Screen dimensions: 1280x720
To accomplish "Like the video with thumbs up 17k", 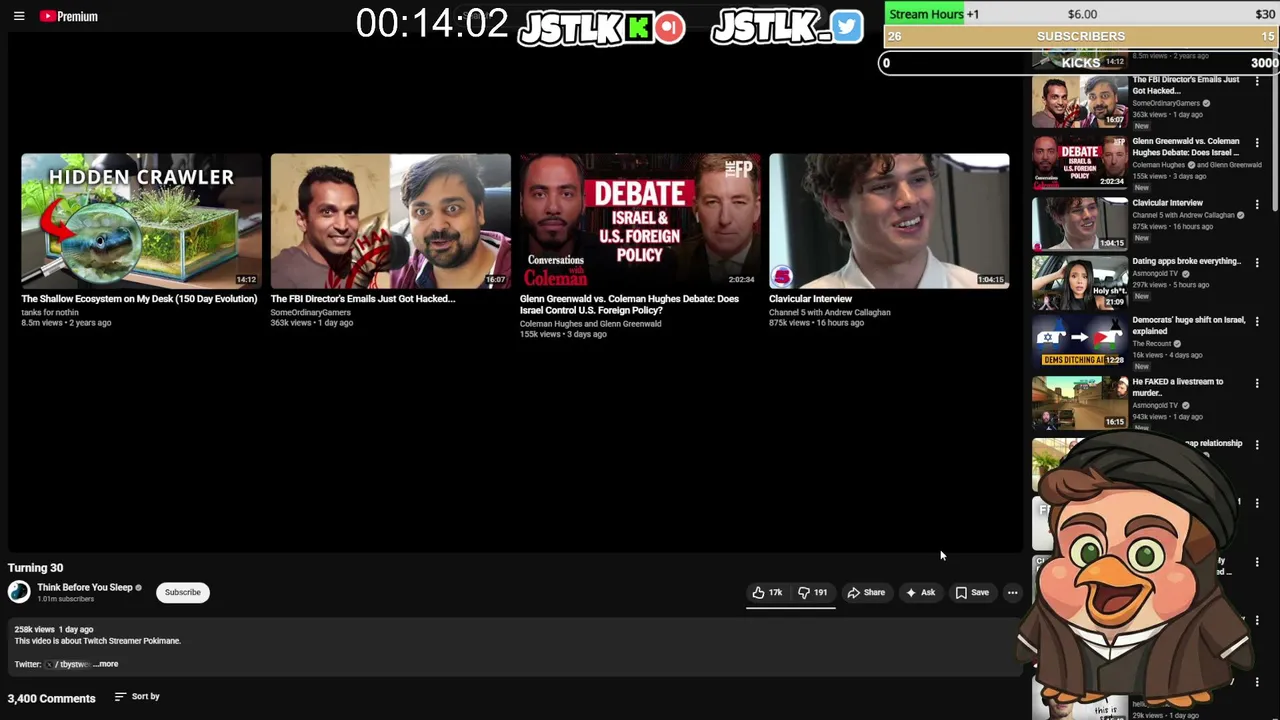I will (x=767, y=592).
